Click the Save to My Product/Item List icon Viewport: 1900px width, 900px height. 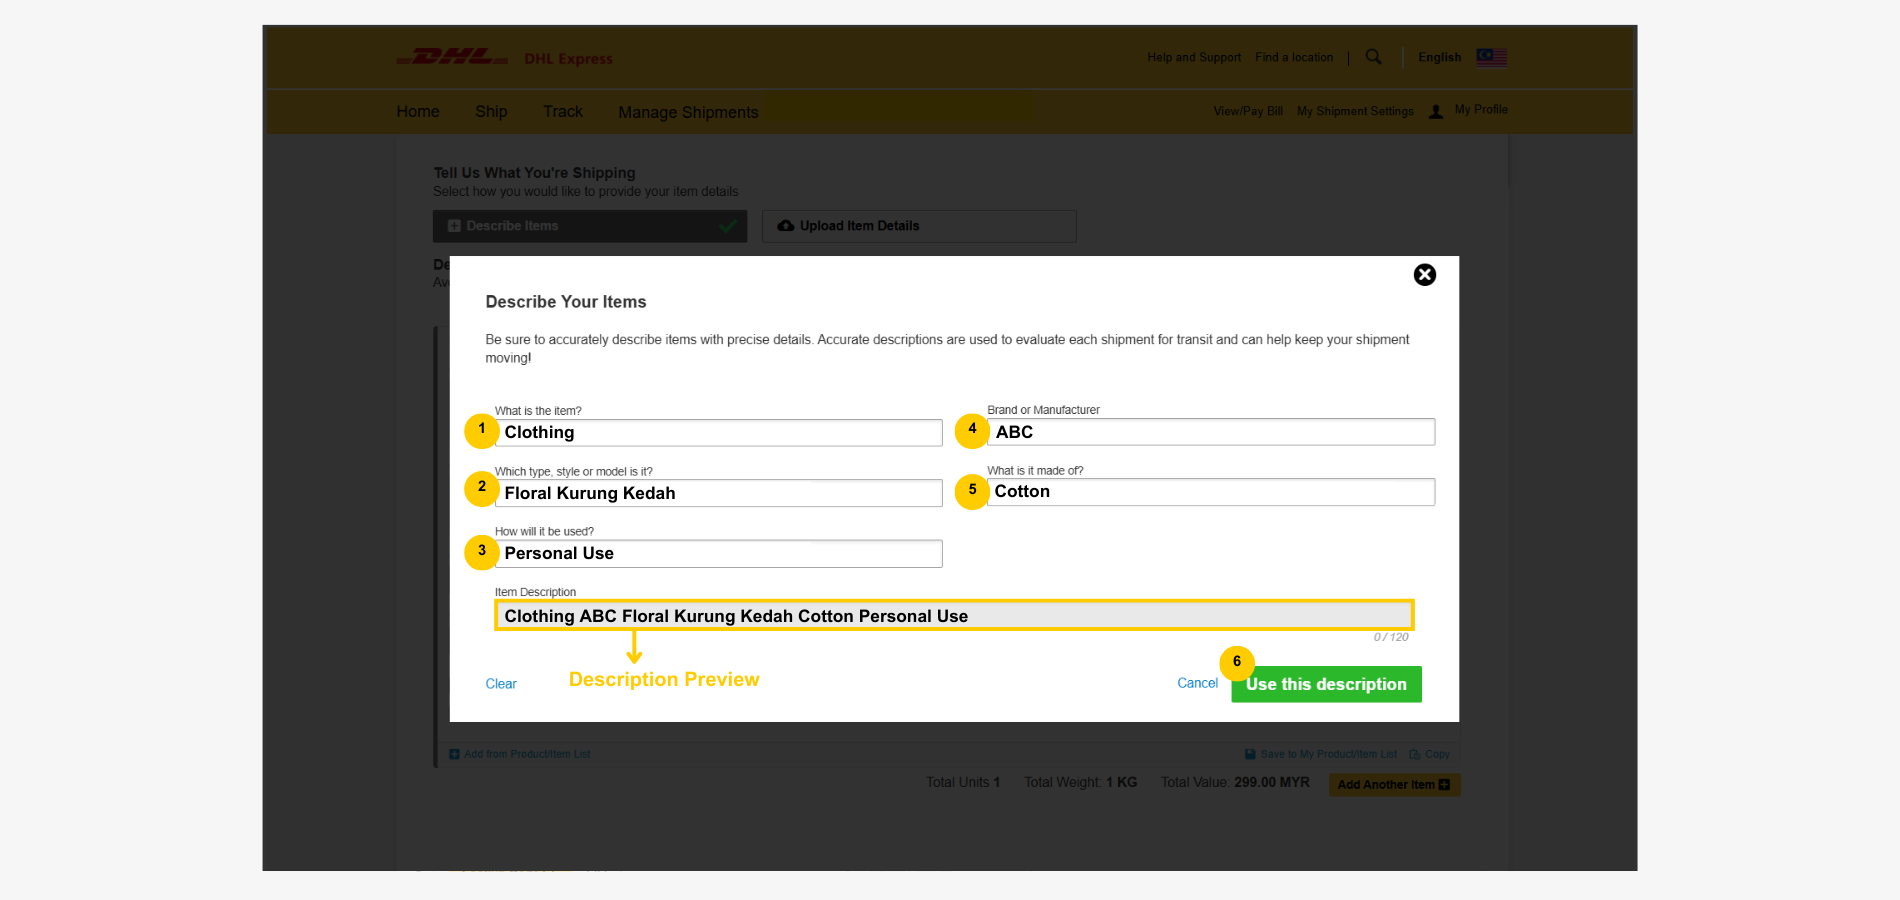[1250, 754]
